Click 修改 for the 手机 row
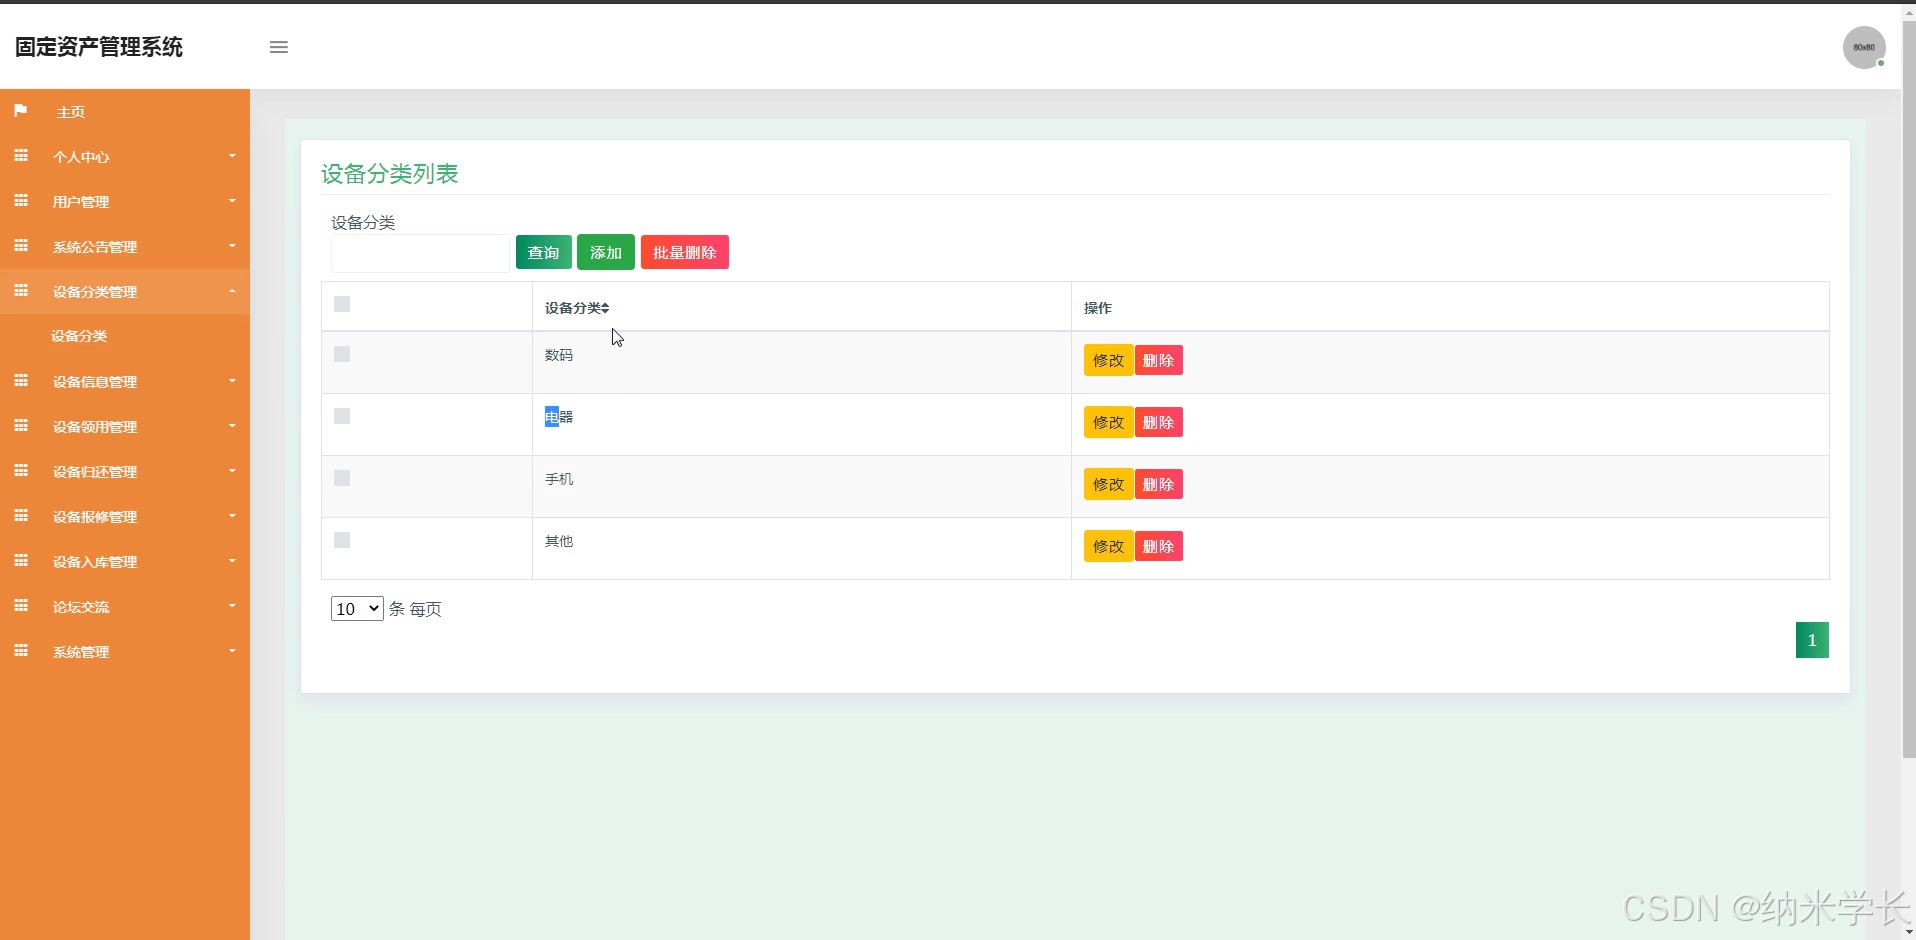Viewport: 1916px width, 940px height. 1108,484
